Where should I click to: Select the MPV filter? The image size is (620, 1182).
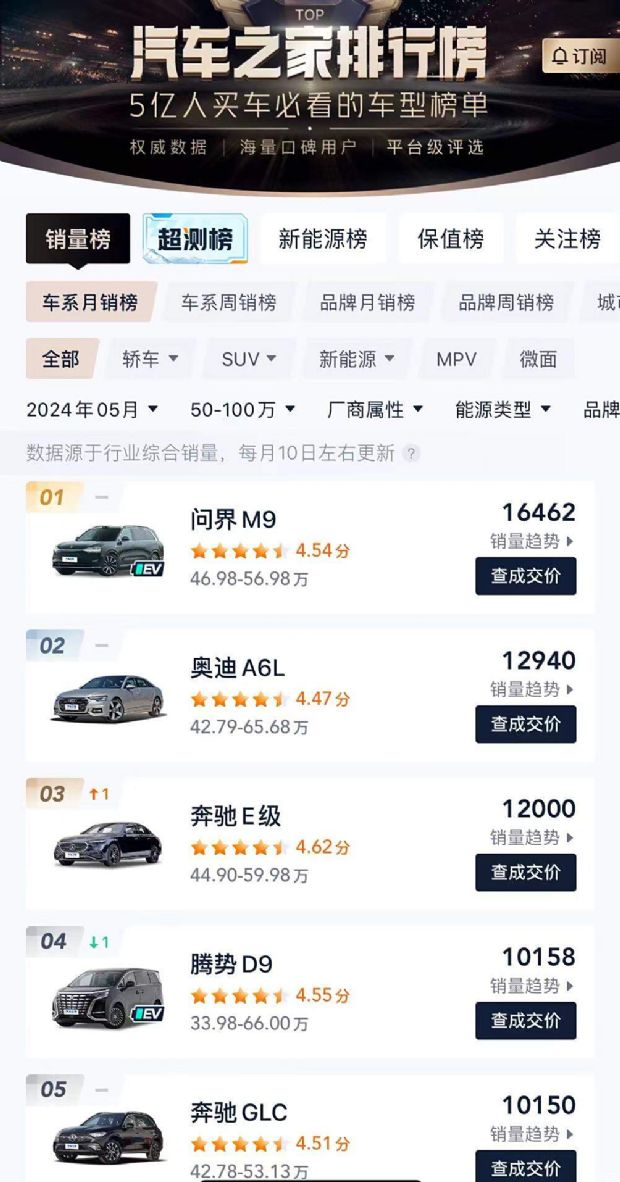click(454, 359)
